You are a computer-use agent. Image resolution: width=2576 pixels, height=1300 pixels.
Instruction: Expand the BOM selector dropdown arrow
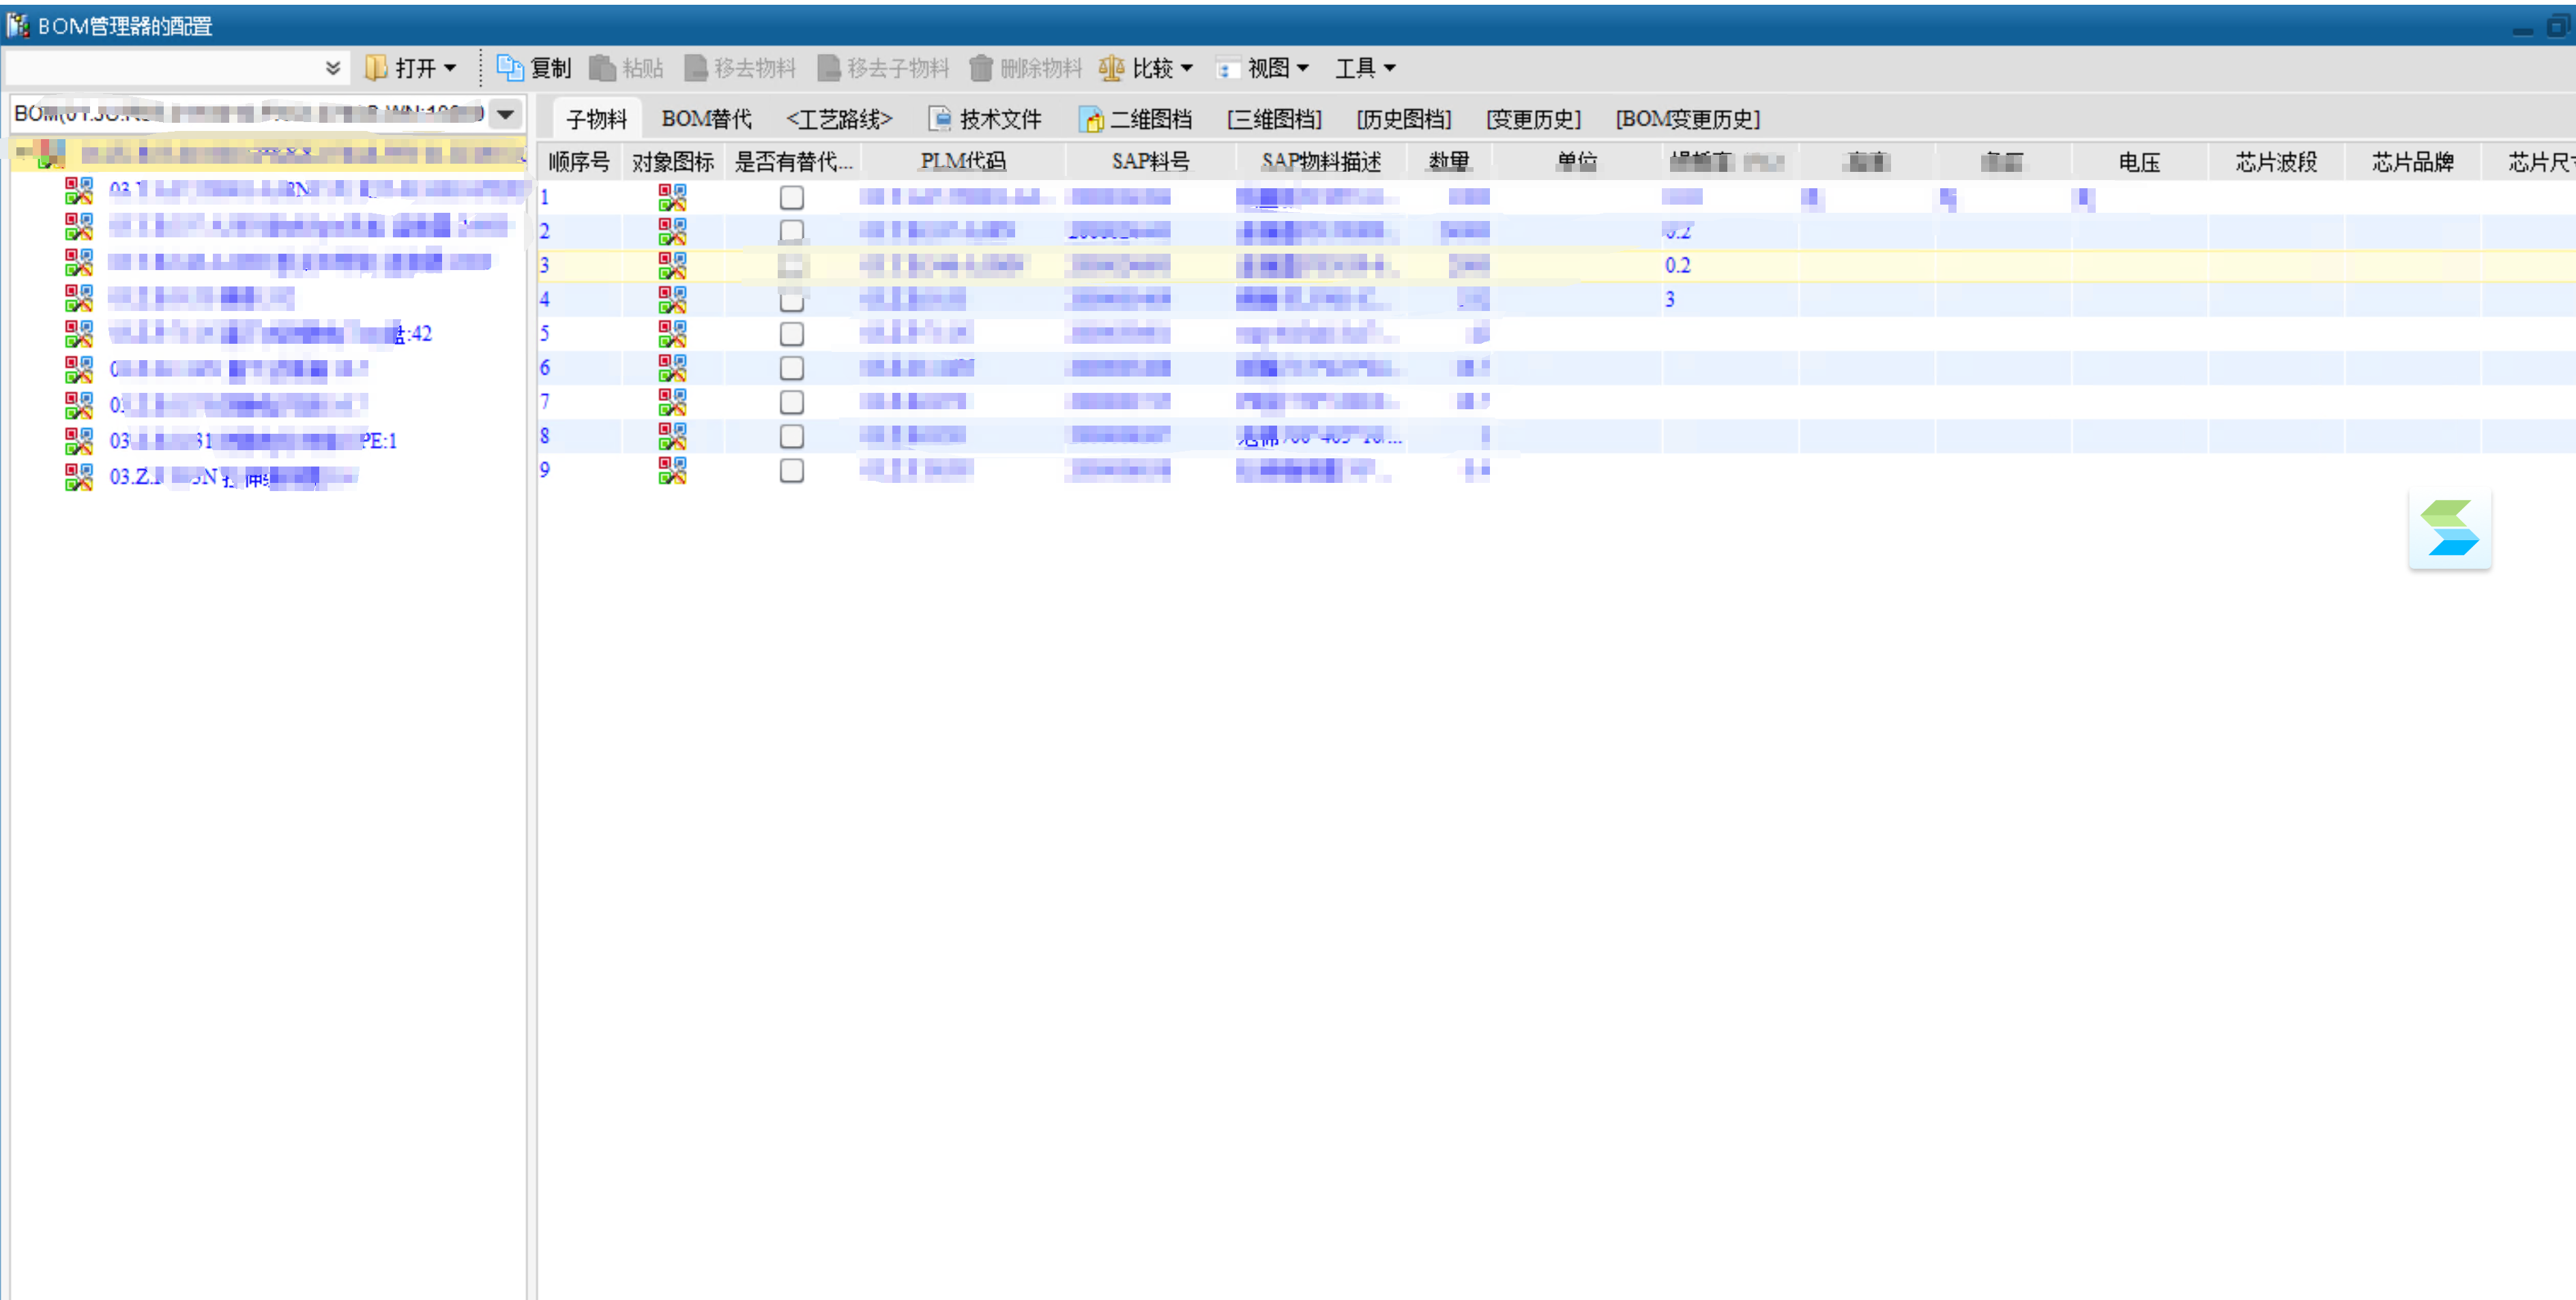506,114
